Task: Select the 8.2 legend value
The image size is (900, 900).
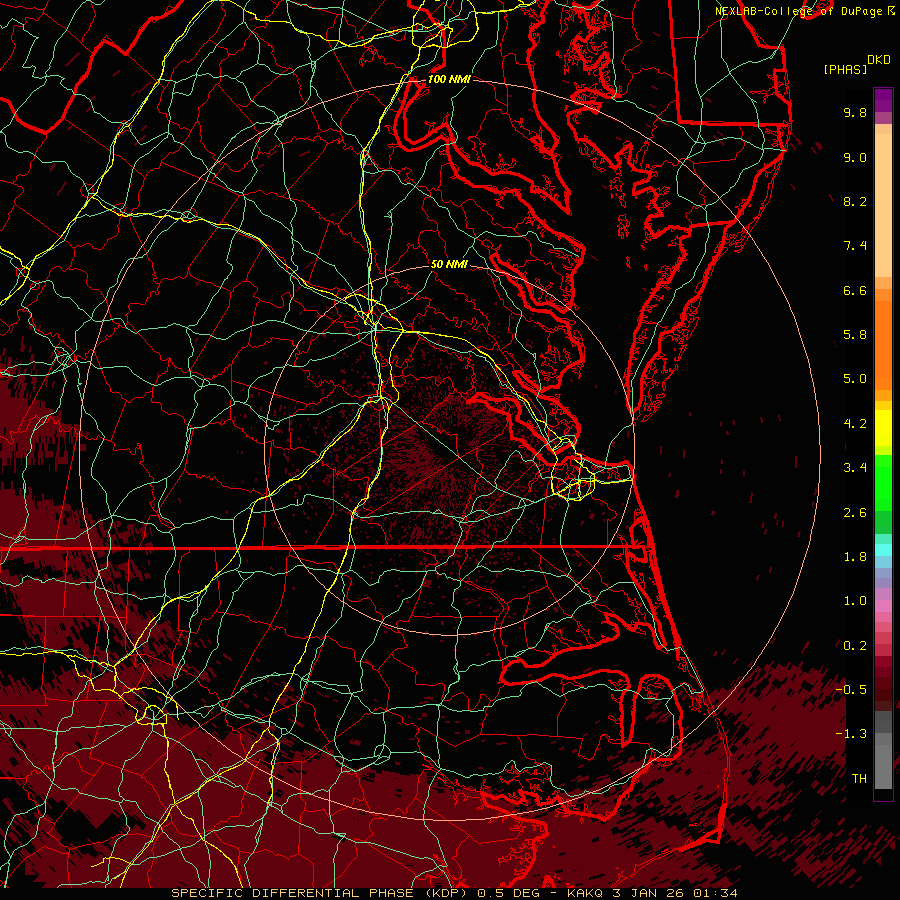Action: [855, 201]
